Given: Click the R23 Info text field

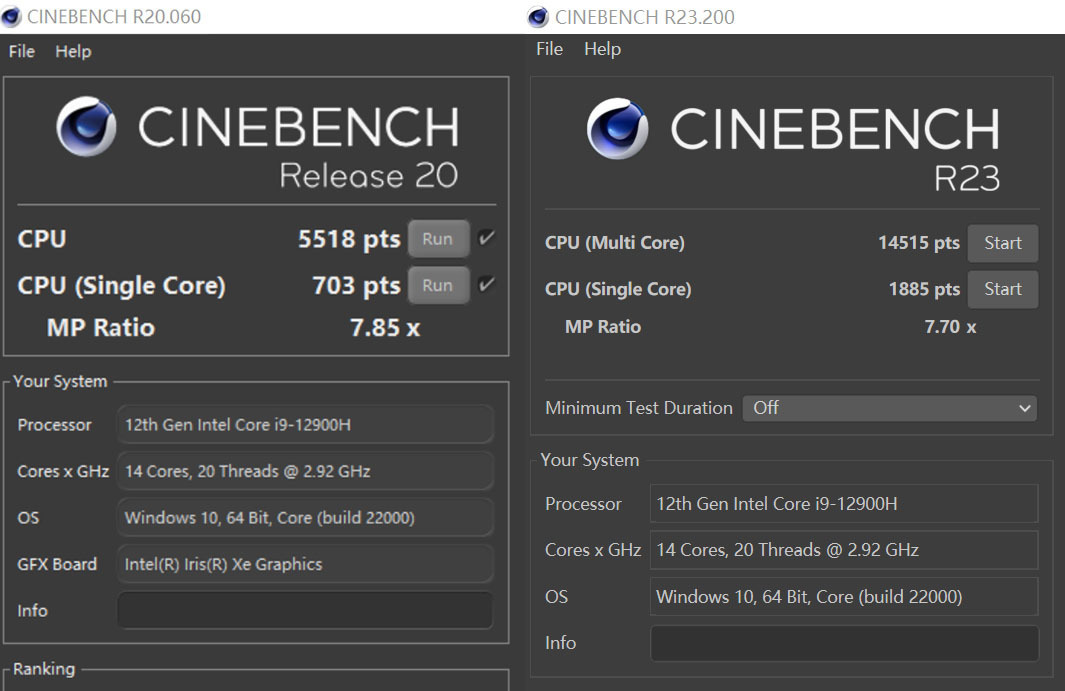Looking at the screenshot, I should tap(844, 643).
